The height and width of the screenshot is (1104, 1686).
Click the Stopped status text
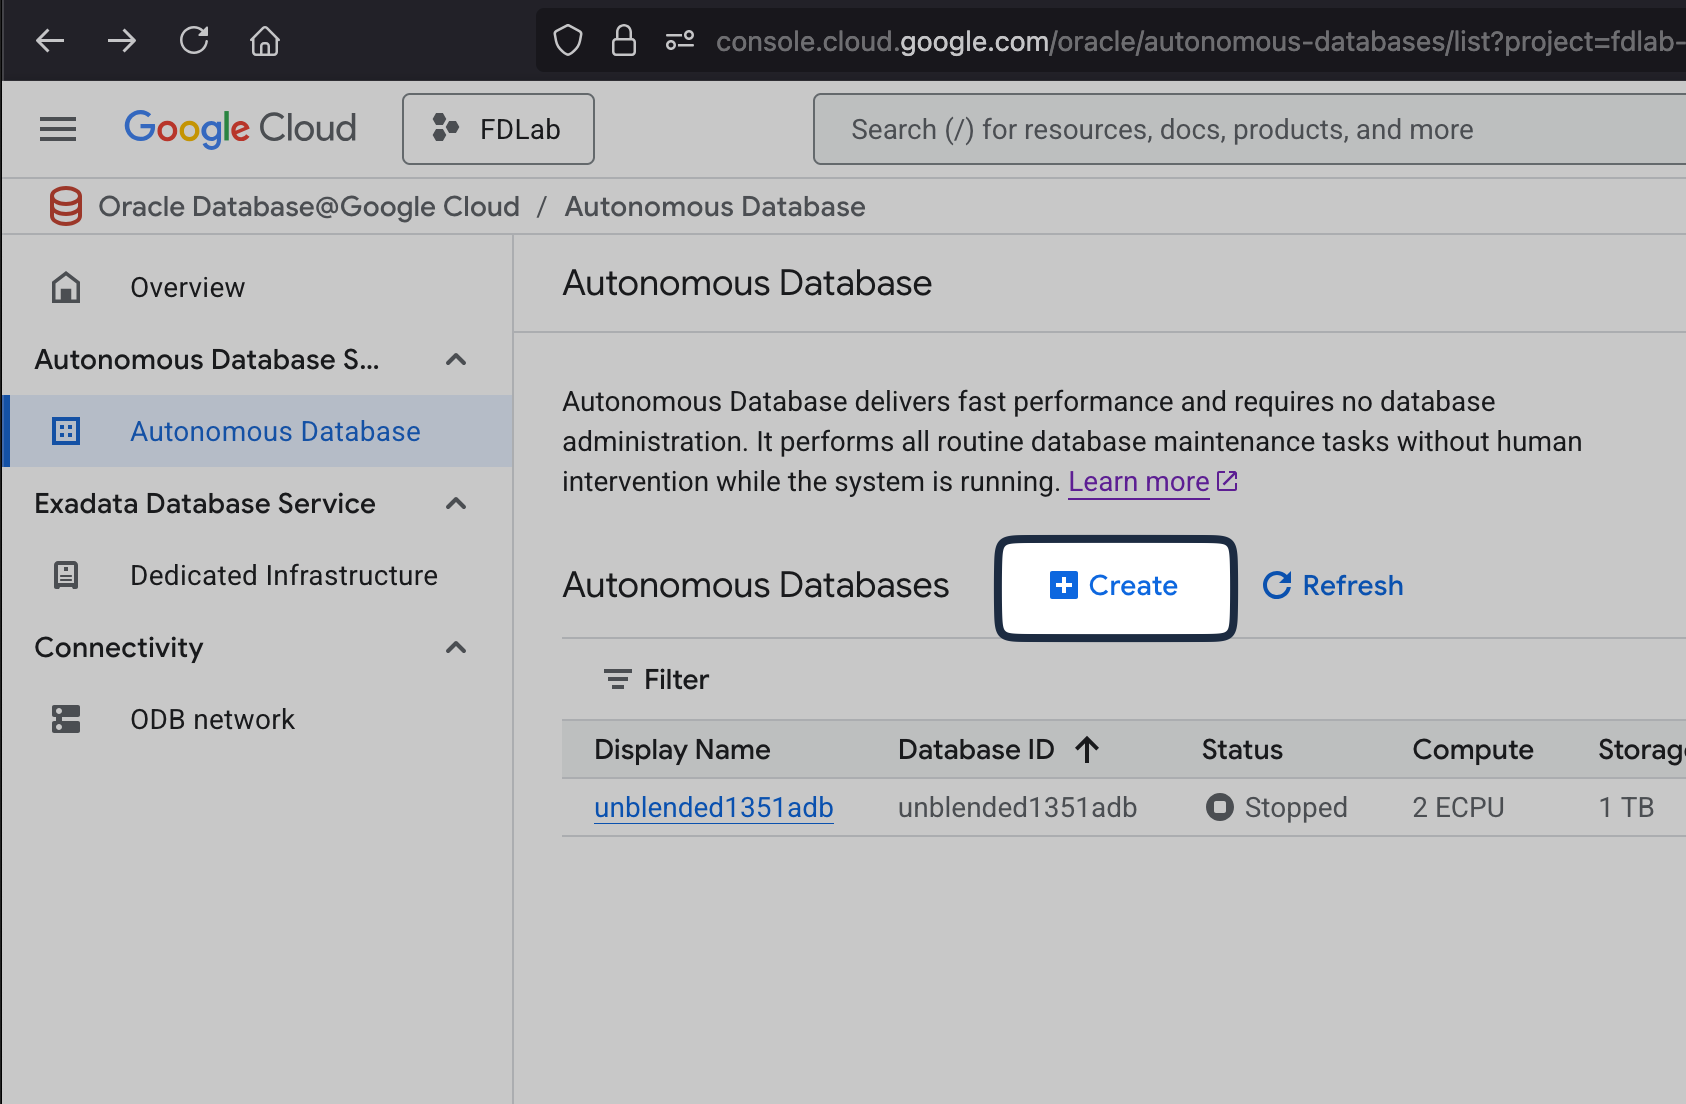point(1296,807)
